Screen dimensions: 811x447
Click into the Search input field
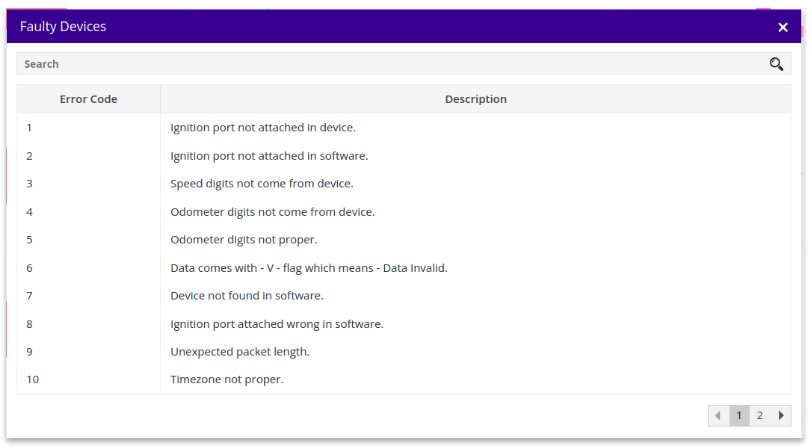click(390, 64)
